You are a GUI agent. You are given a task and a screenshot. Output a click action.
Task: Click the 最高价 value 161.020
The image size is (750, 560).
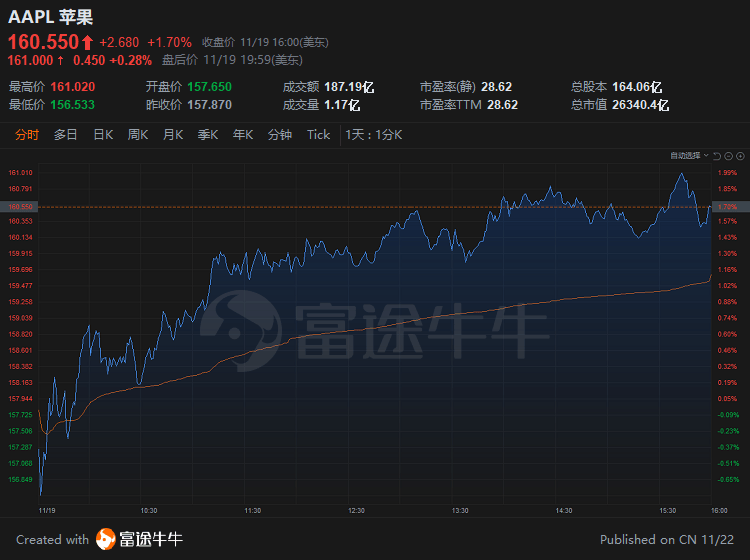point(73,87)
